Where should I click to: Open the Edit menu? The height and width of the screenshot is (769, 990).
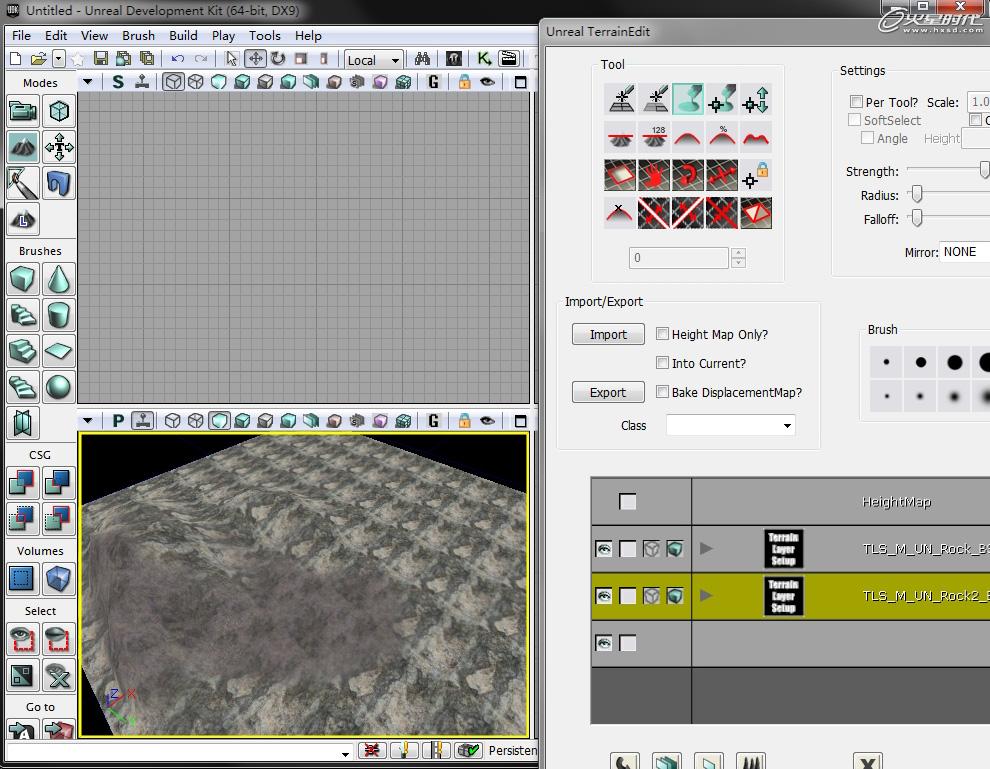56,35
